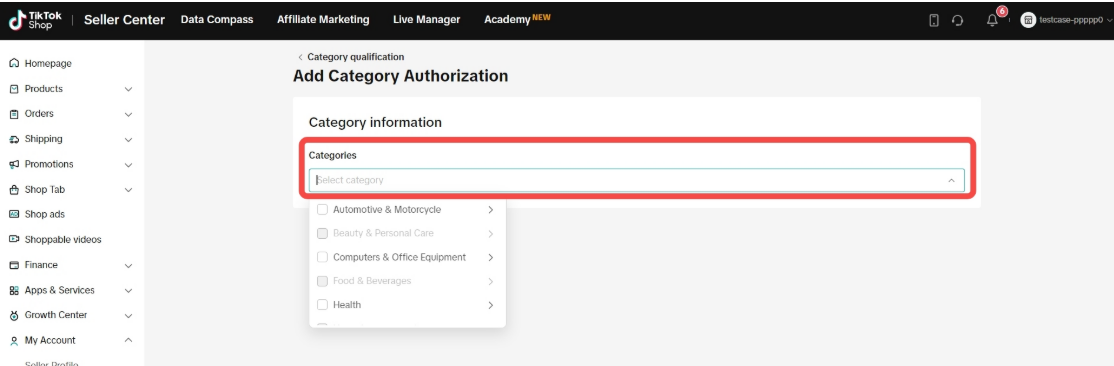1114x366 pixels.
Task: Tick the Health category checkbox
Action: pyautogui.click(x=322, y=305)
